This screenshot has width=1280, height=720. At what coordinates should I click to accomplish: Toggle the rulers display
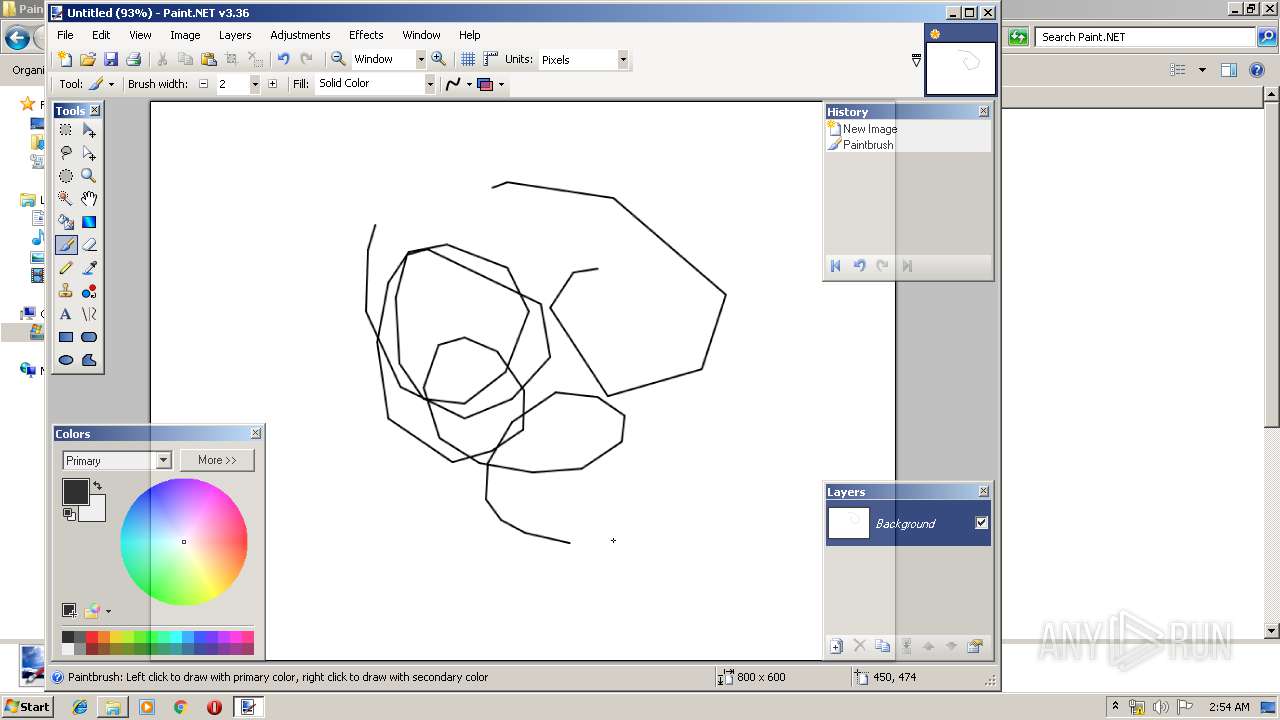pyautogui.click(x=491, y=59)
